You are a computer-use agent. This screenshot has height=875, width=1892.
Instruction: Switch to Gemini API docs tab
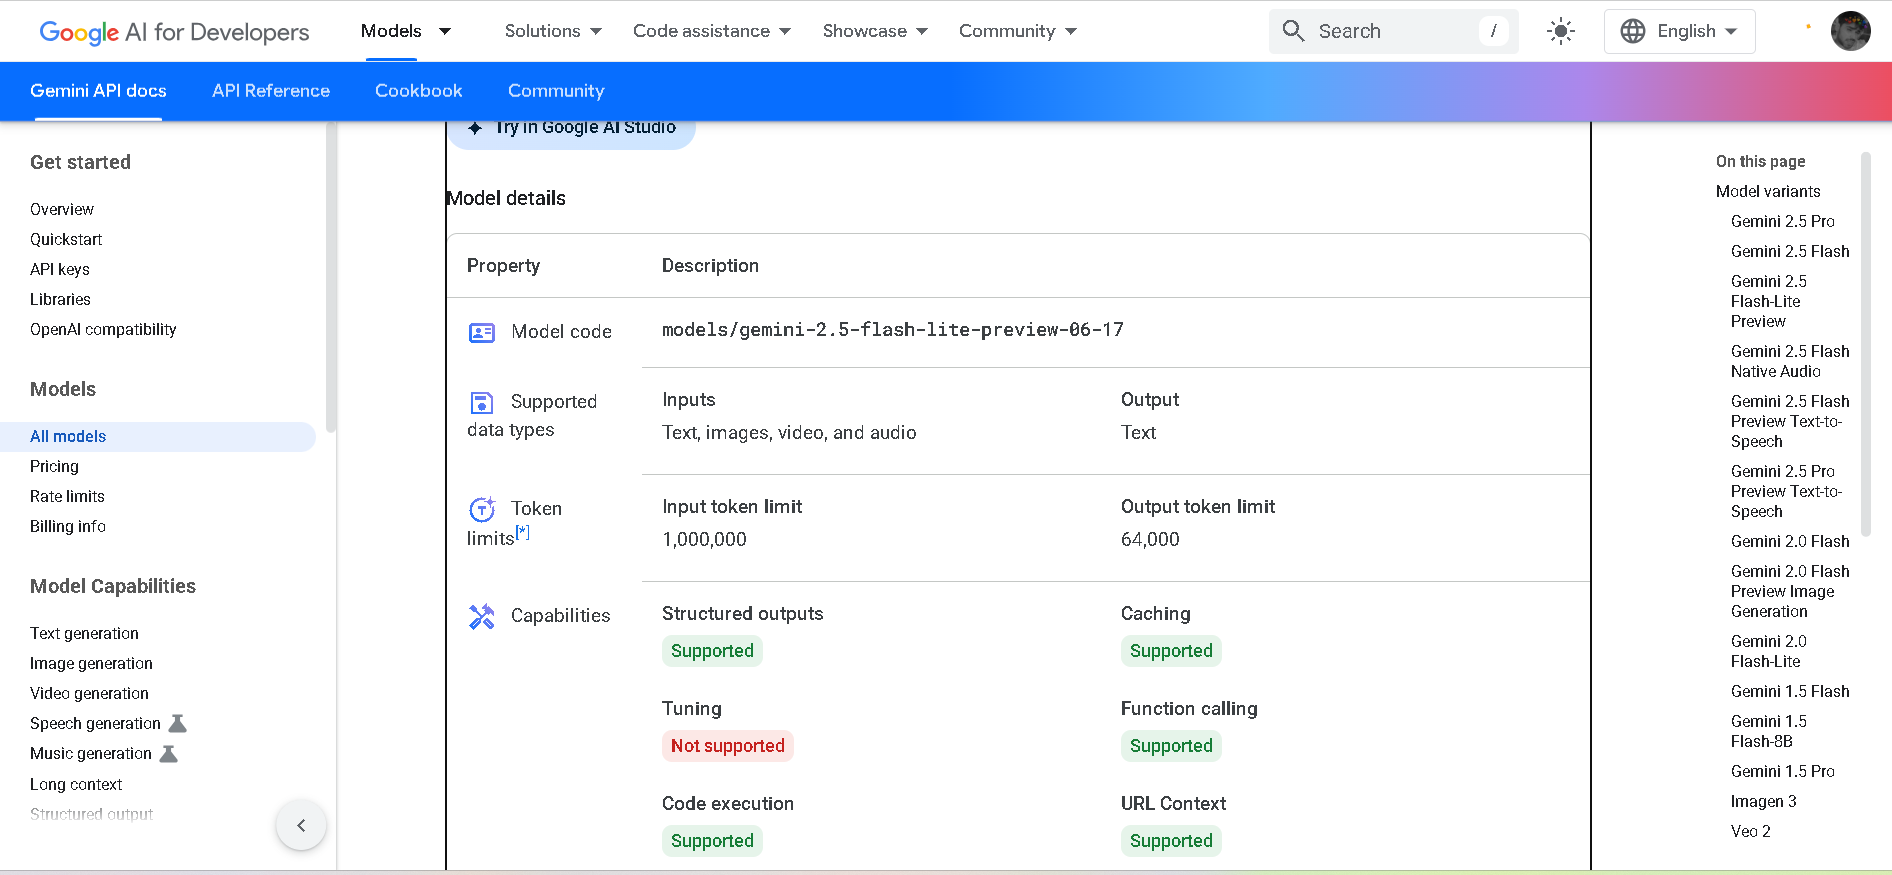(98, 91)
